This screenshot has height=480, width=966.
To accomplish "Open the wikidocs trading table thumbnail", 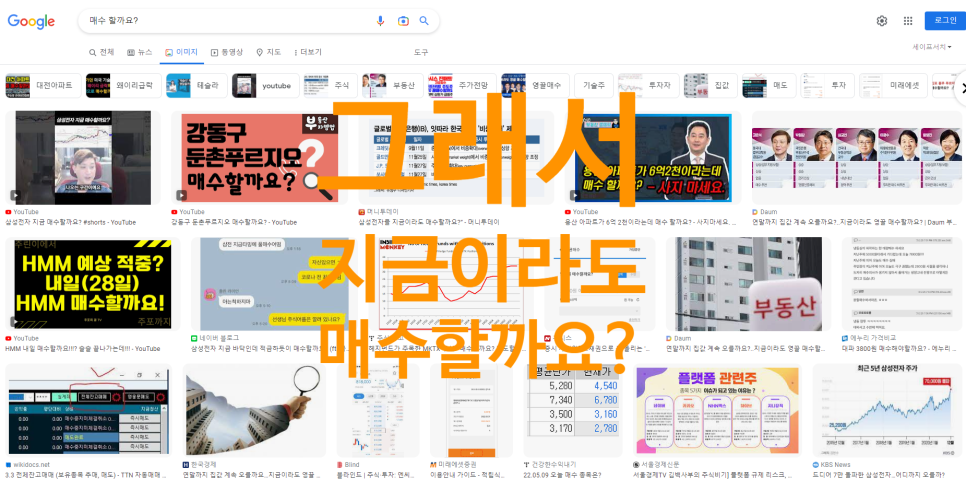I will (87, 410).
